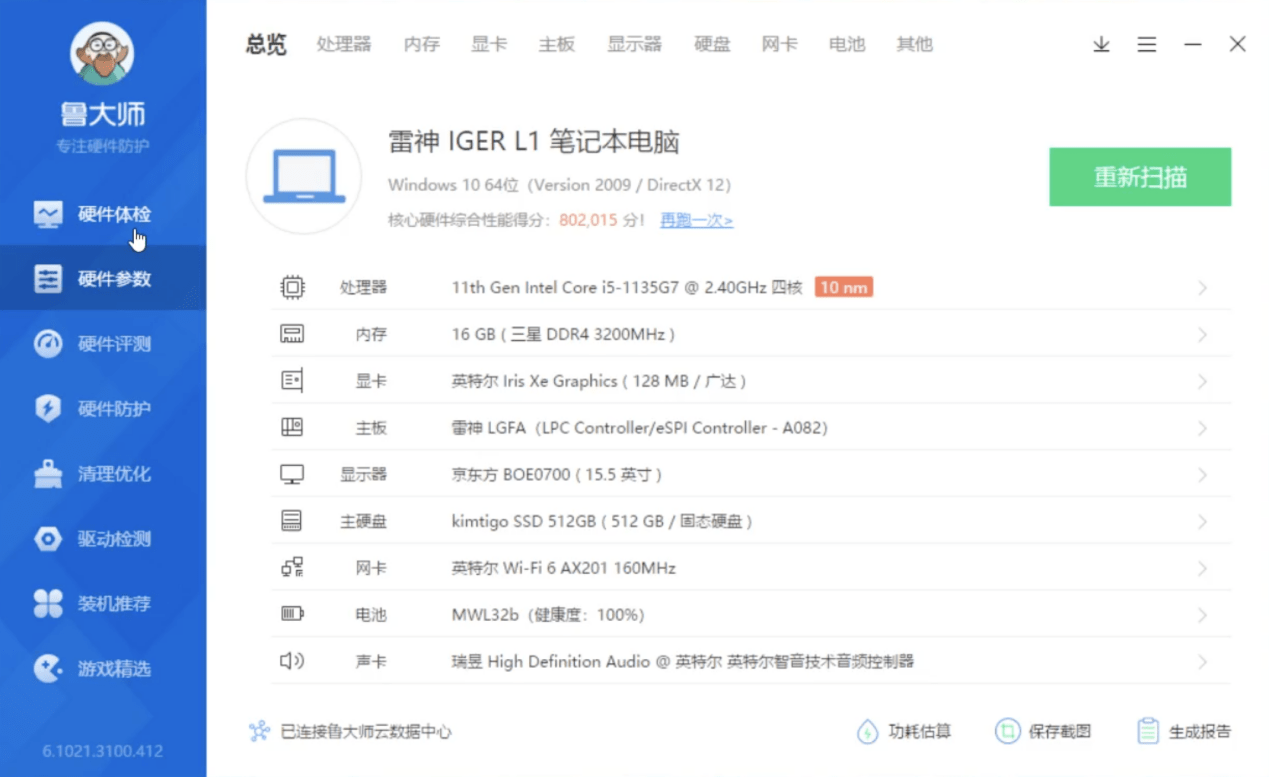
Task: Click the laptop computer icon
Action: (x=304, y=176)
